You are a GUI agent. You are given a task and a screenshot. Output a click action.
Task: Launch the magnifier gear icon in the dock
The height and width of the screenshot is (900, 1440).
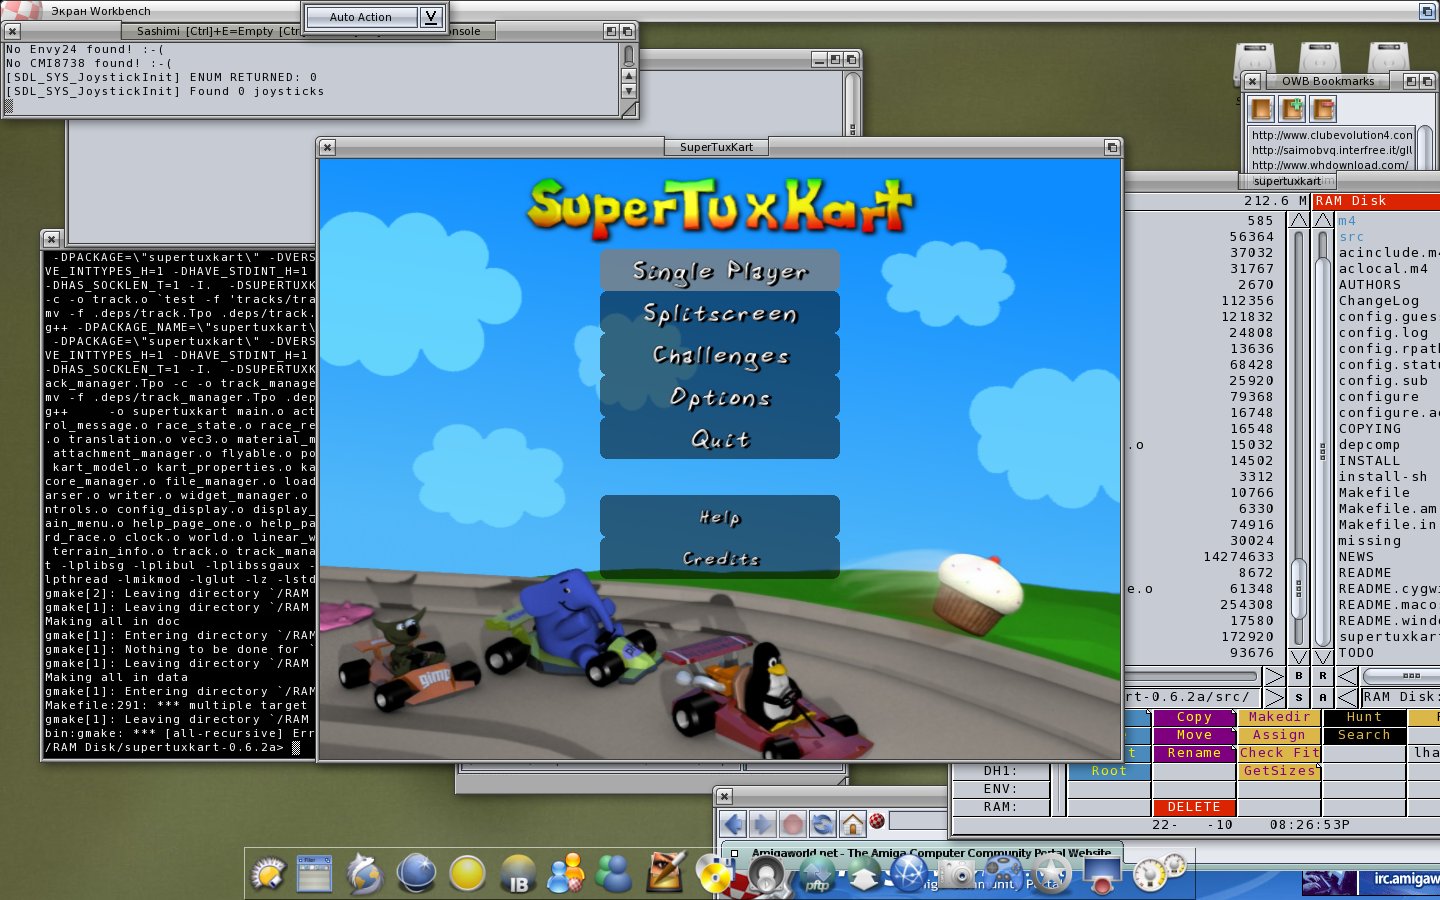pyautogui.click(x=268, y=874)
